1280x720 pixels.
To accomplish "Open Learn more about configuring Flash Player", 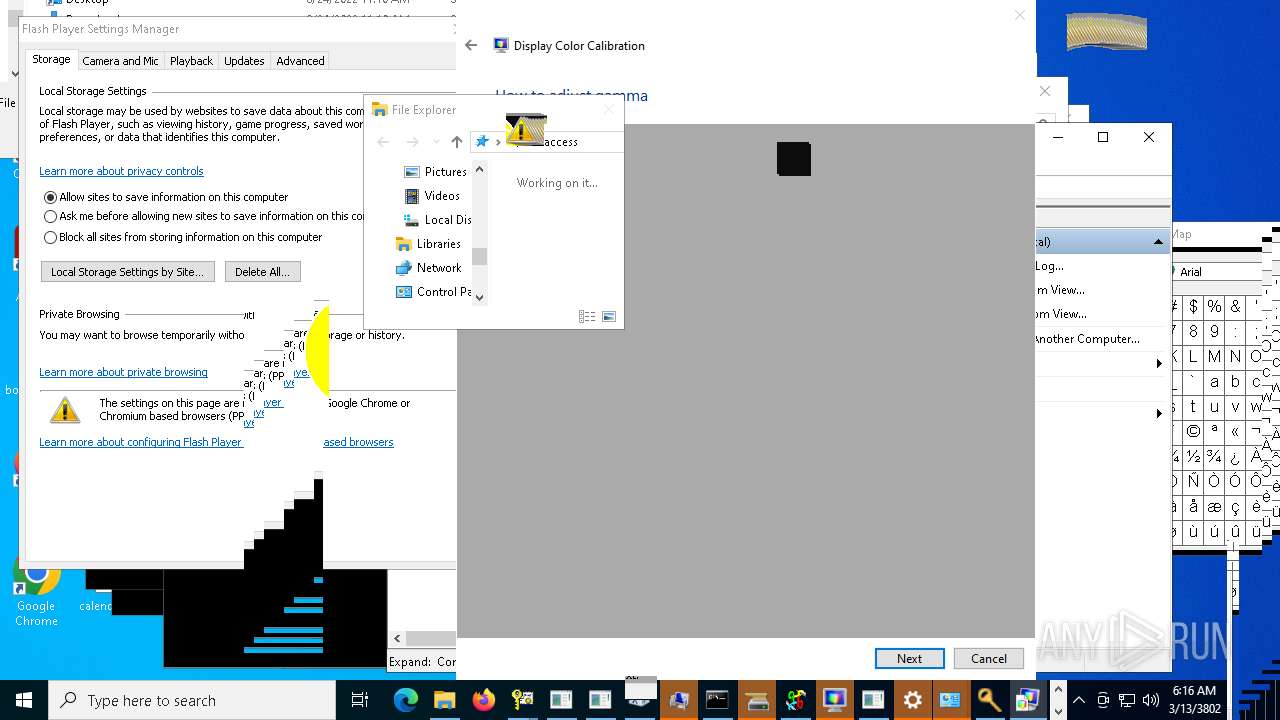I will coord(141,442).
